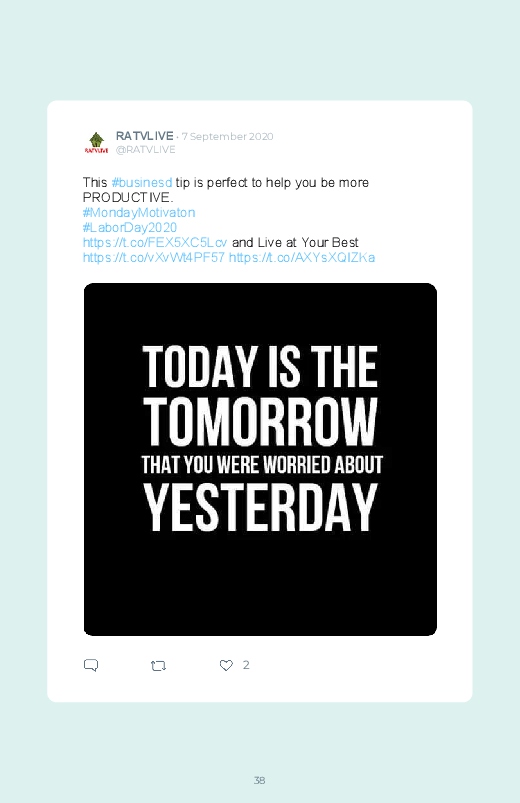Open the 7 September 2020 timestamp
The image size is (520, 803).
point(227,136)
